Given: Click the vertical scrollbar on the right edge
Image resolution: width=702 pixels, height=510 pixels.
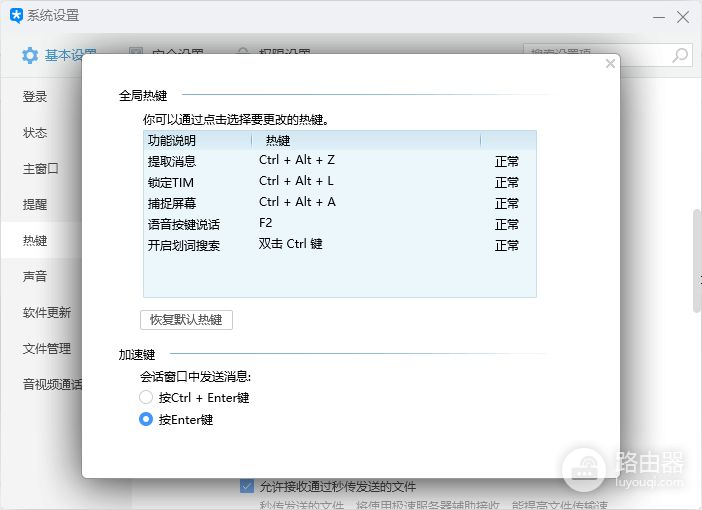Looking at the screenshot, I should coord(697,262).
